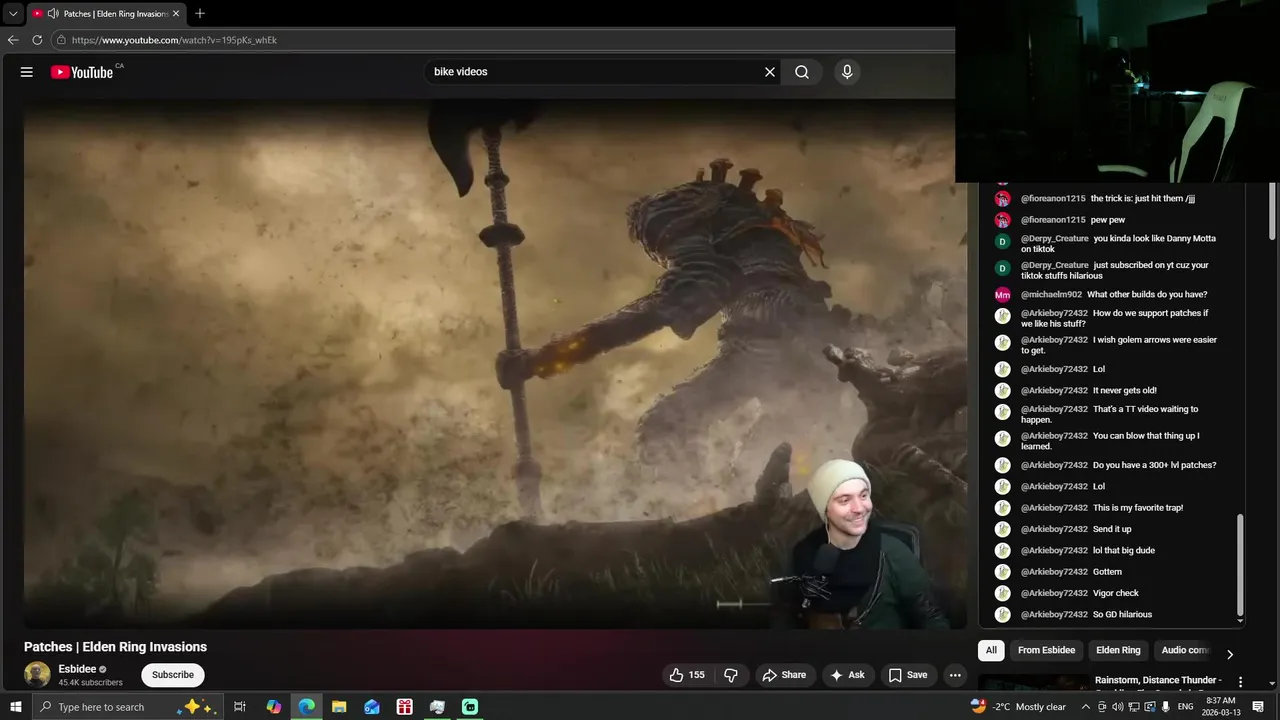The height and width of the screenshot is (720, 1280).
Task: Open @michaelm902 chat author name
Action: tap(1051, 295)
